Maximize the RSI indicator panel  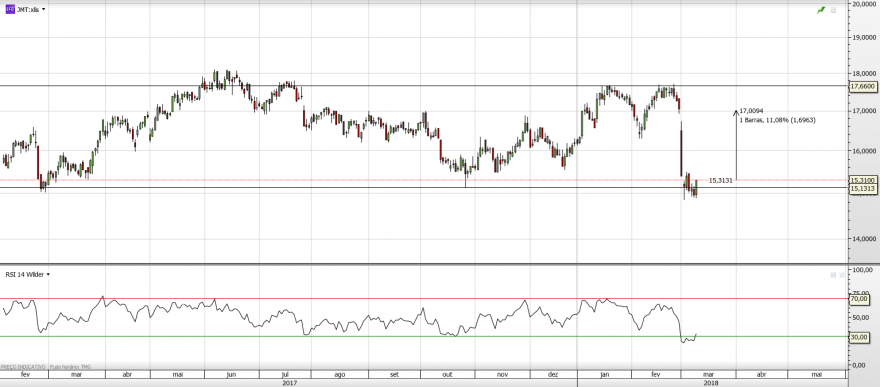[x=833, y=275]
